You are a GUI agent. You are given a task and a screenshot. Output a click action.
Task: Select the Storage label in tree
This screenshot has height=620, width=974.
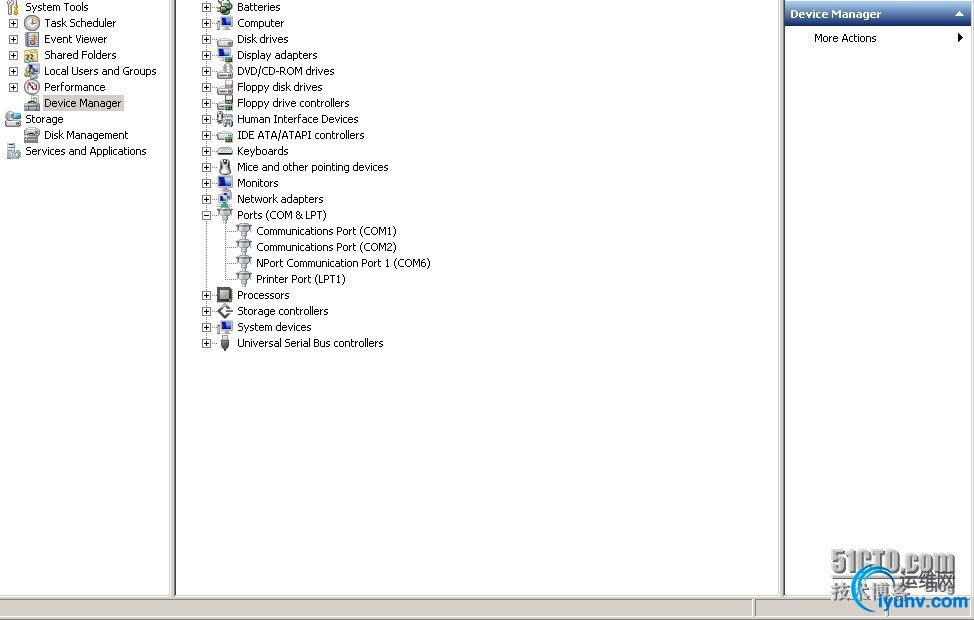tap(44, 119)
